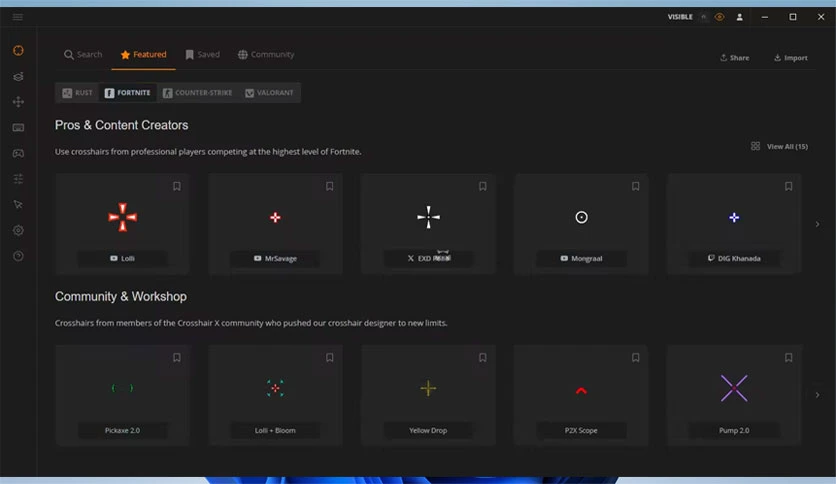Screen dimensions: 836x484
Task: Select the COUNTER-STRIKE game filter
Action: (198, 93)
